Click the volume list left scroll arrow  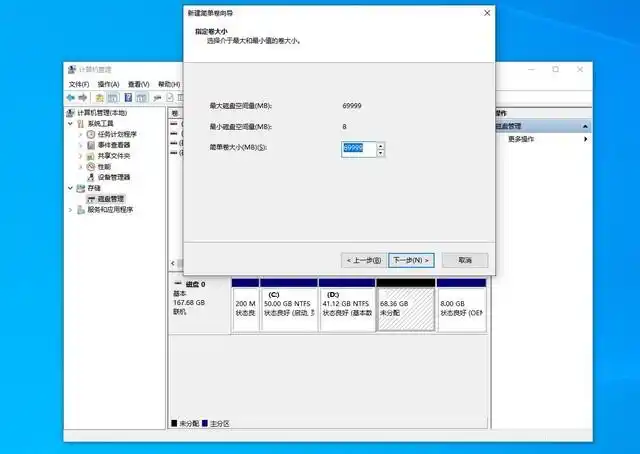[x=173, y=263]
